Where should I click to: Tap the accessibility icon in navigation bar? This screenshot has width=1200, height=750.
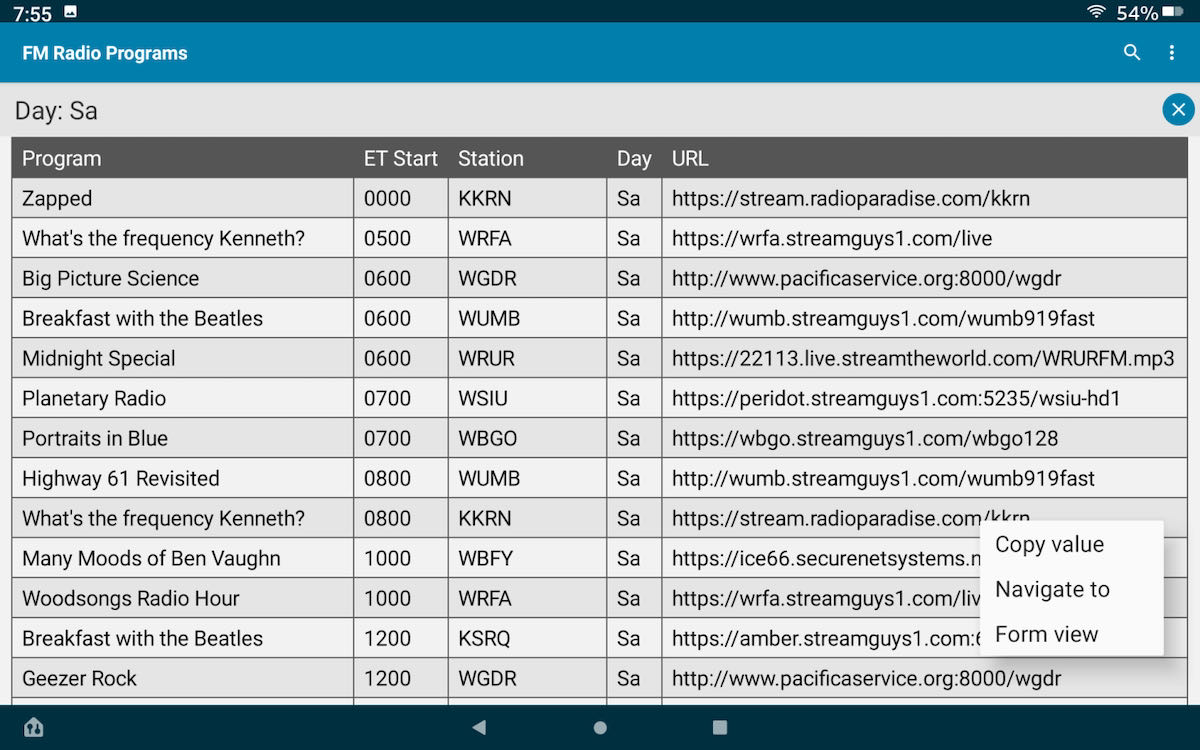pyautogui.click(x=34, y=727)
